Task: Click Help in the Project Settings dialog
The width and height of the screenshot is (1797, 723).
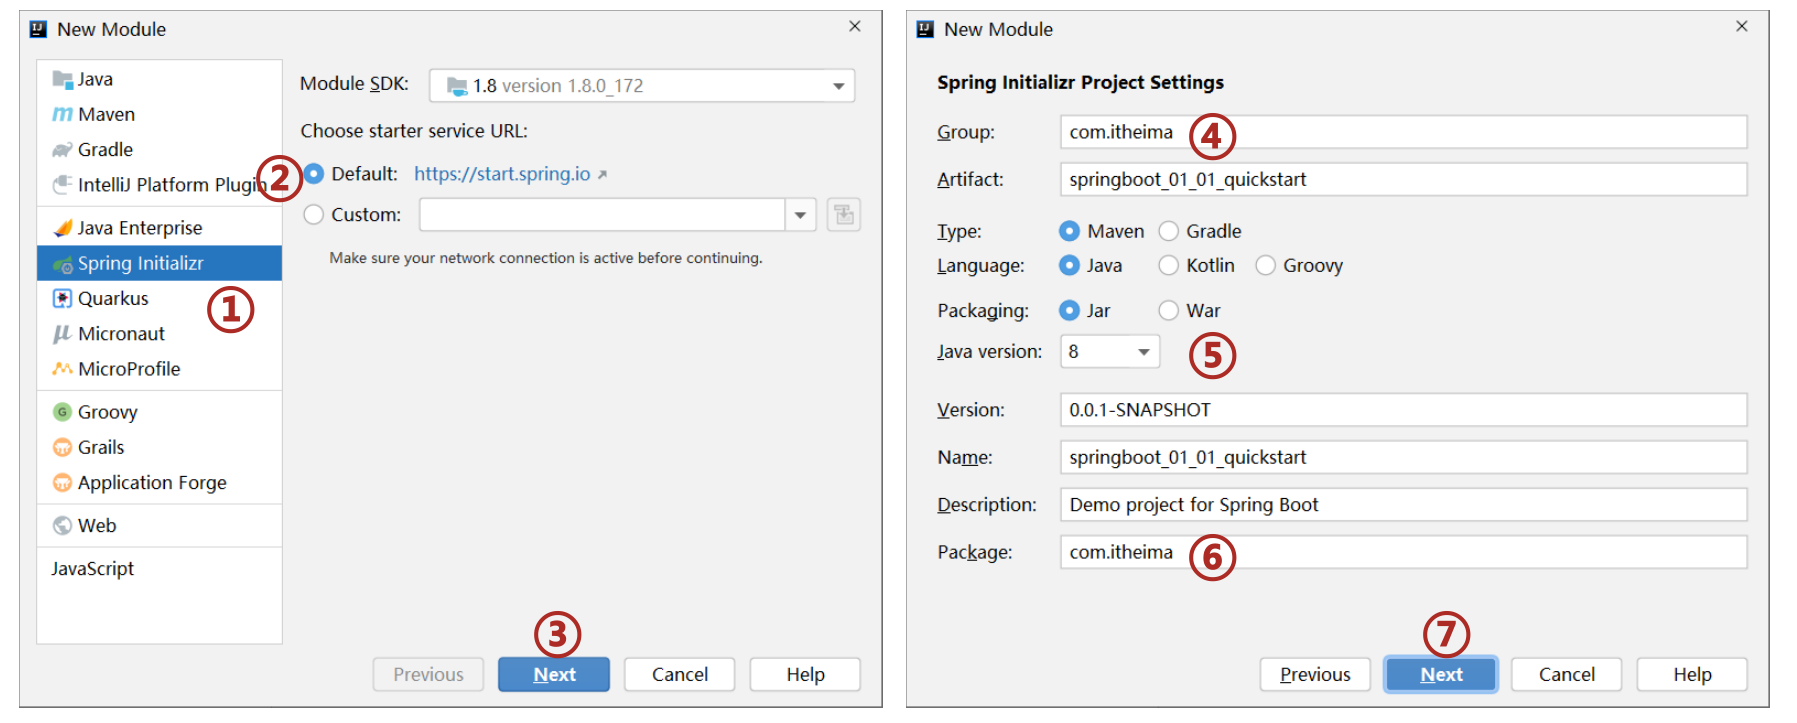Action: [1692, 675]
